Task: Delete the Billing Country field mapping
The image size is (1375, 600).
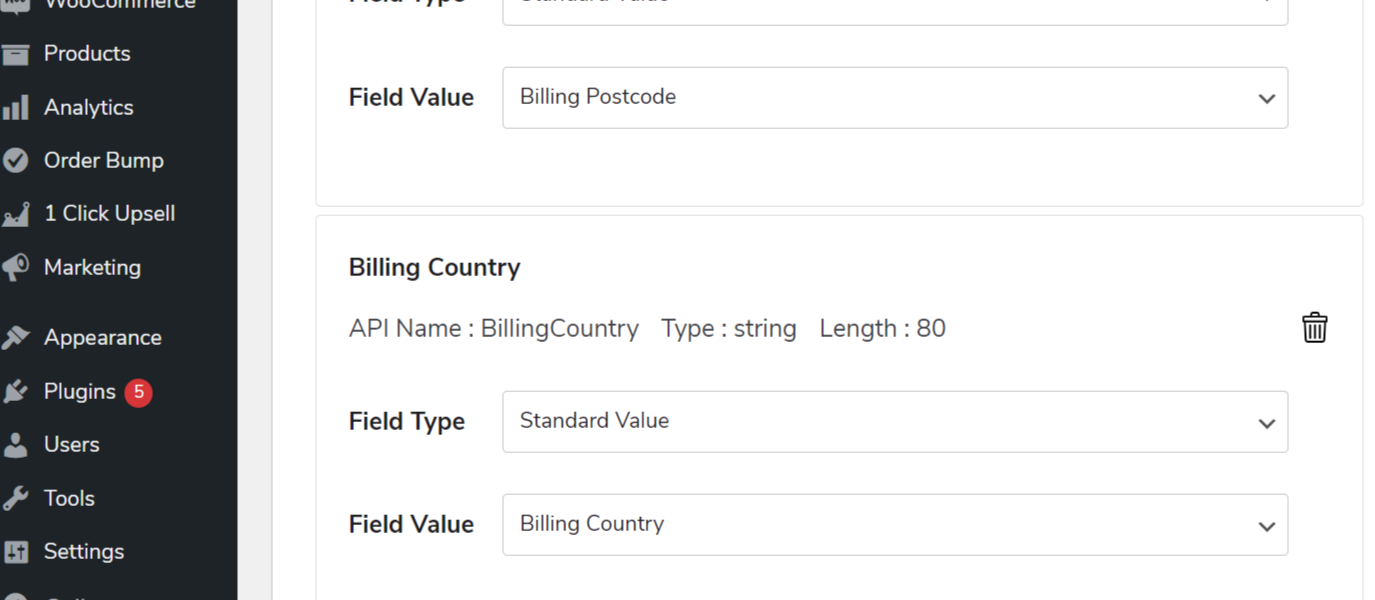Action: tap(1314, 327)
